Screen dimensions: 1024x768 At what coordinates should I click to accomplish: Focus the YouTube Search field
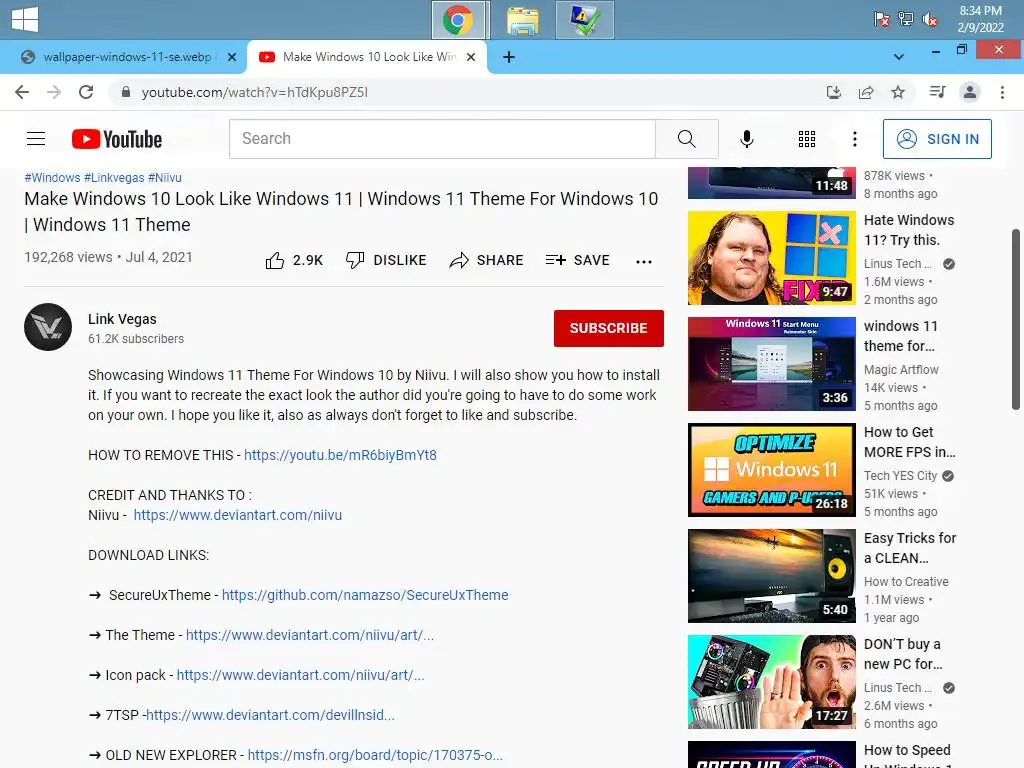(x=442, y=138)
